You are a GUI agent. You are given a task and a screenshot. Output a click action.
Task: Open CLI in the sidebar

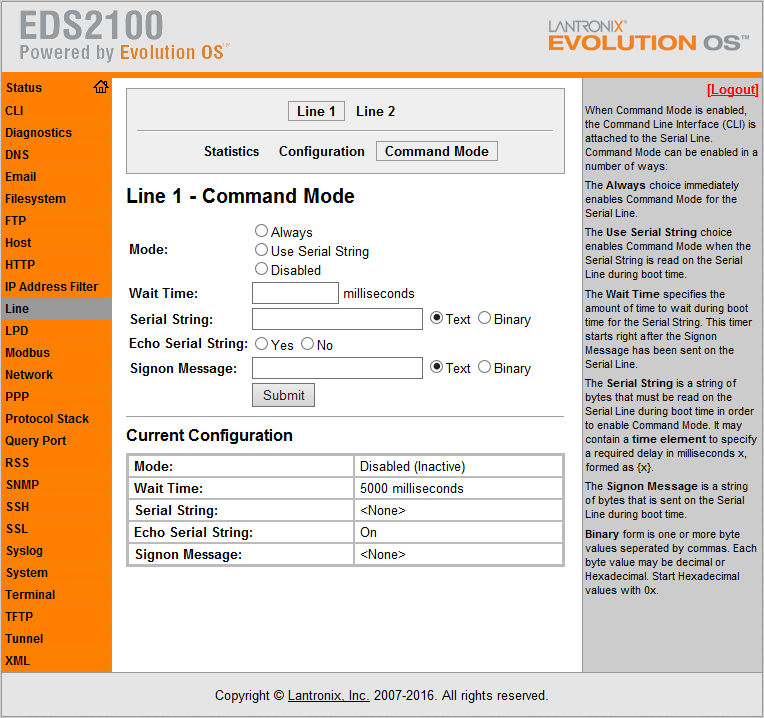tap(57, 111)
